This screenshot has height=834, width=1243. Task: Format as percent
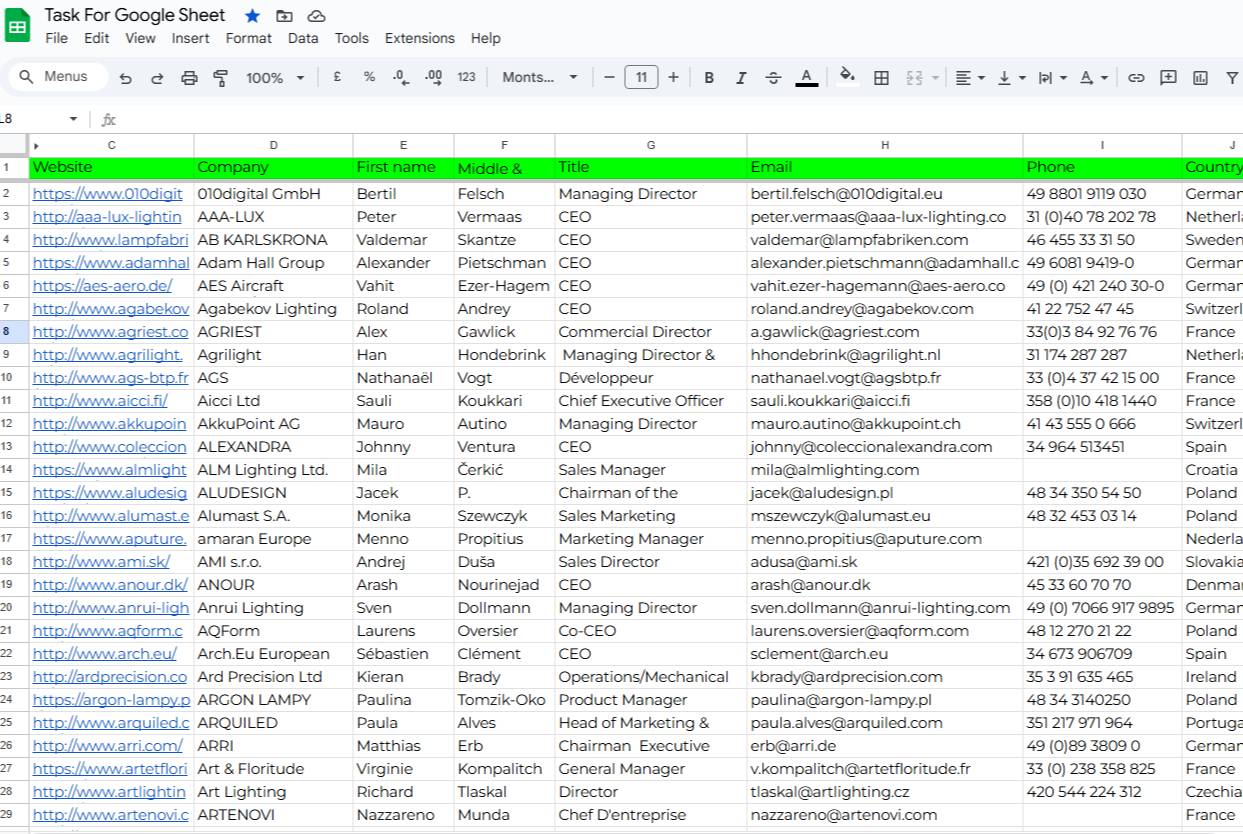(x=369, y=77)
